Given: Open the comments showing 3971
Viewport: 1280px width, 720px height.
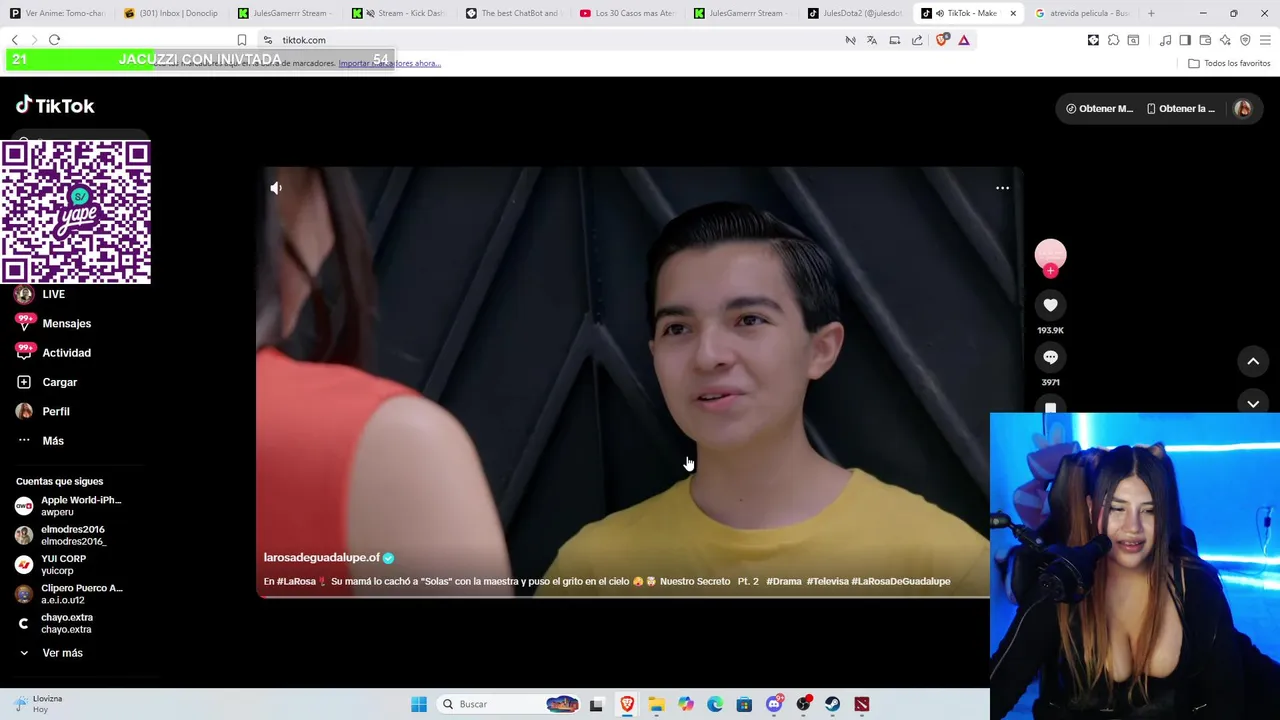Looking at the screenshot, I should click(1050, 357).
